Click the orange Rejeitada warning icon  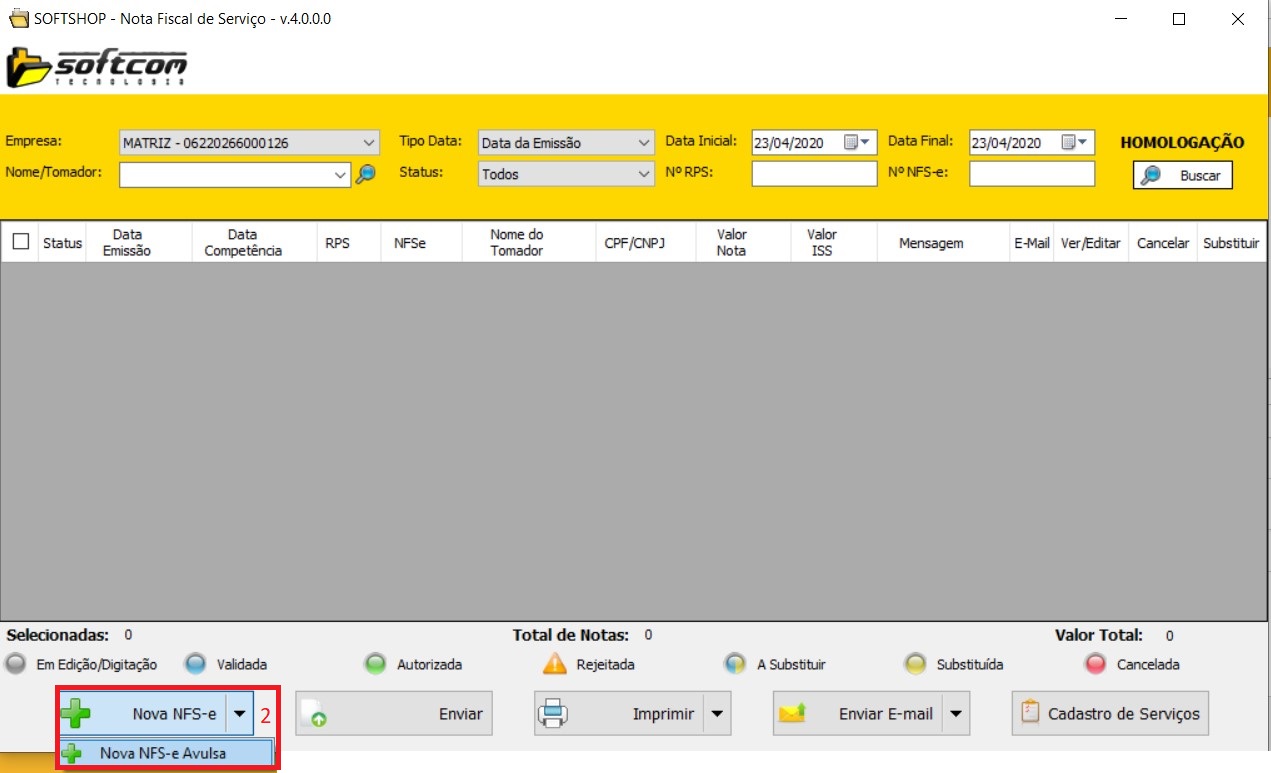[x=554, y=664]
